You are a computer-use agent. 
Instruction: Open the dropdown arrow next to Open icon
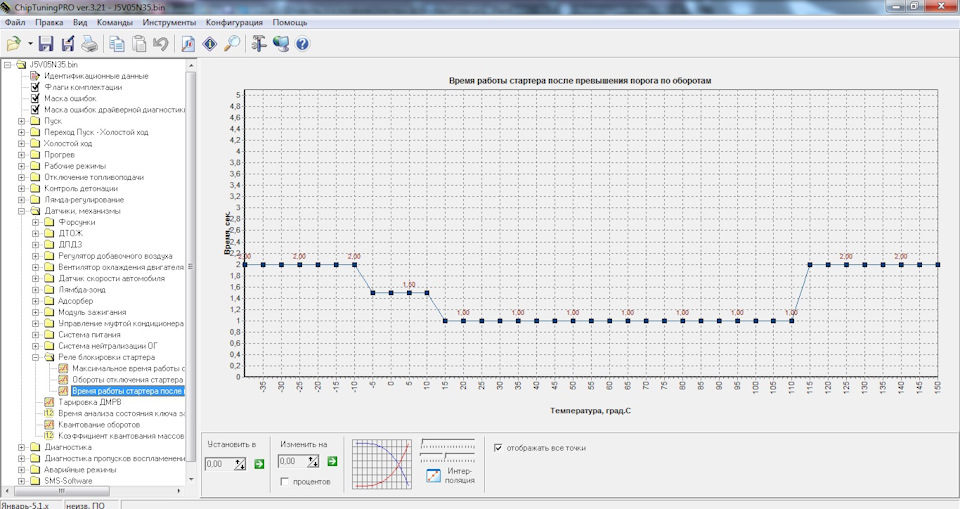point(30,44)
